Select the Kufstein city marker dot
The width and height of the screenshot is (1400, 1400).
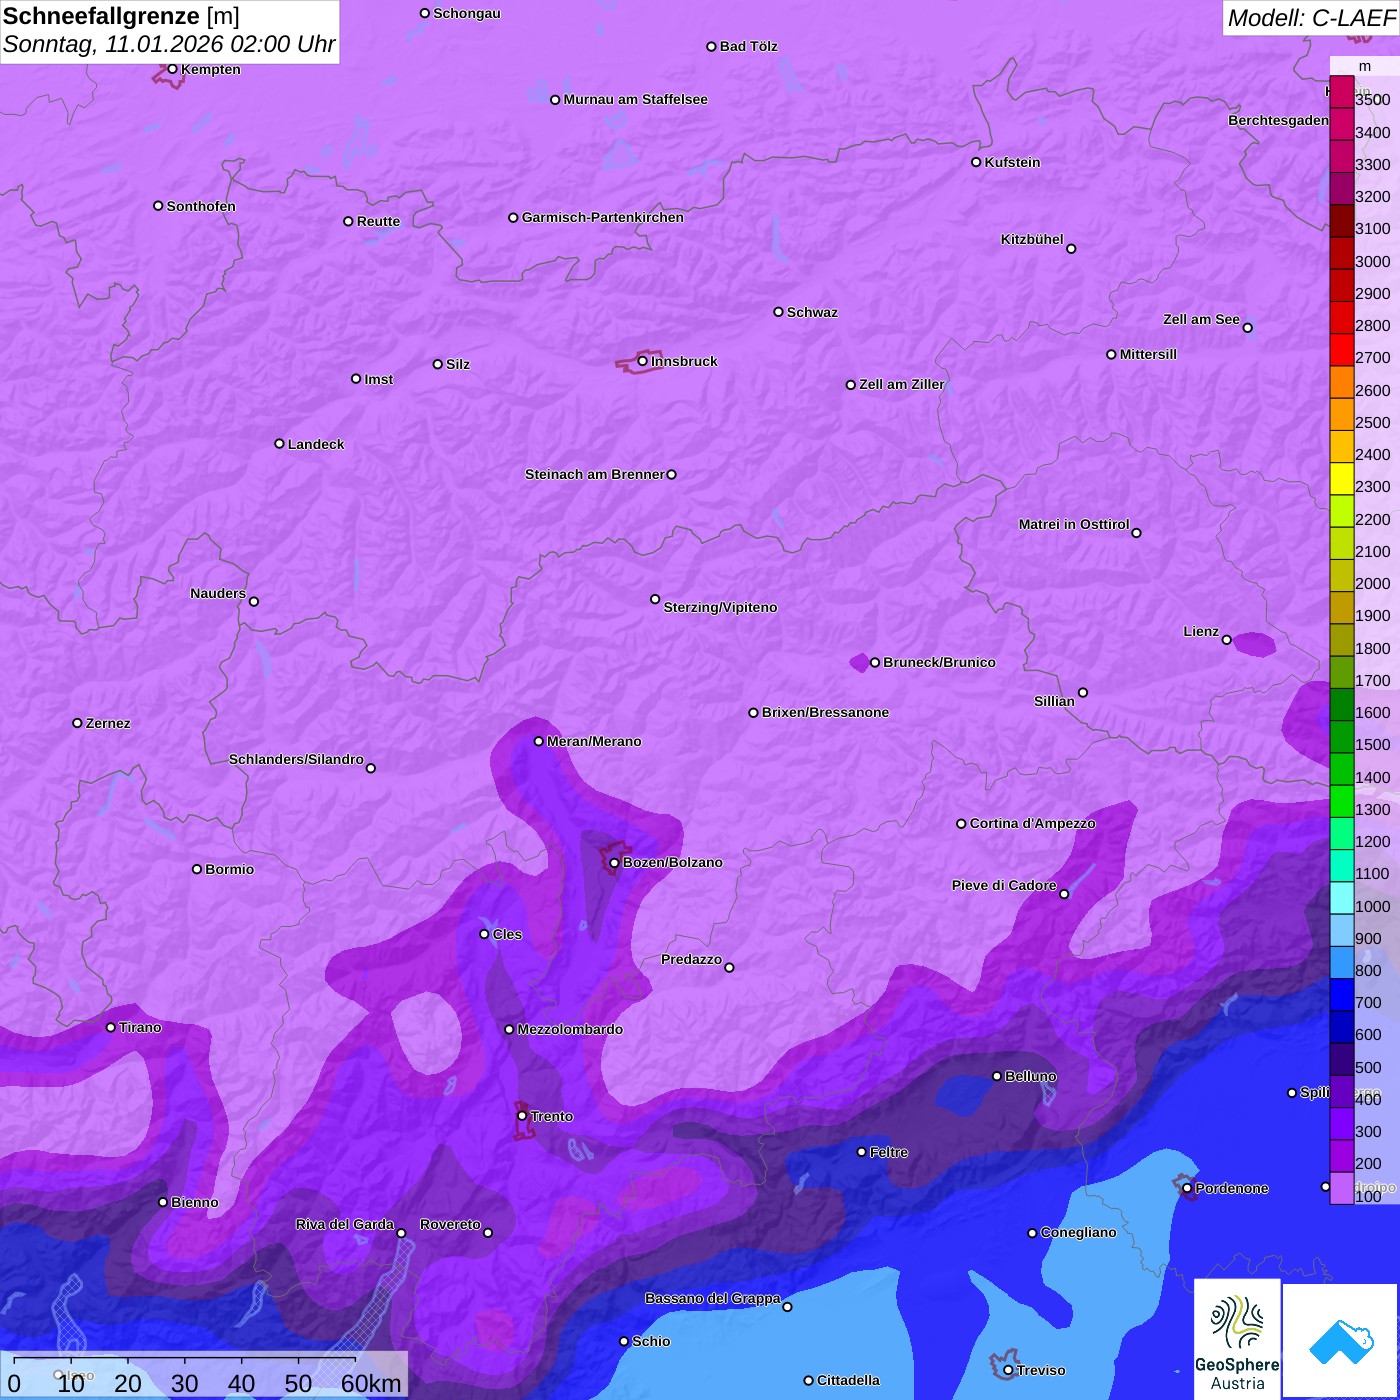[976, 162]
